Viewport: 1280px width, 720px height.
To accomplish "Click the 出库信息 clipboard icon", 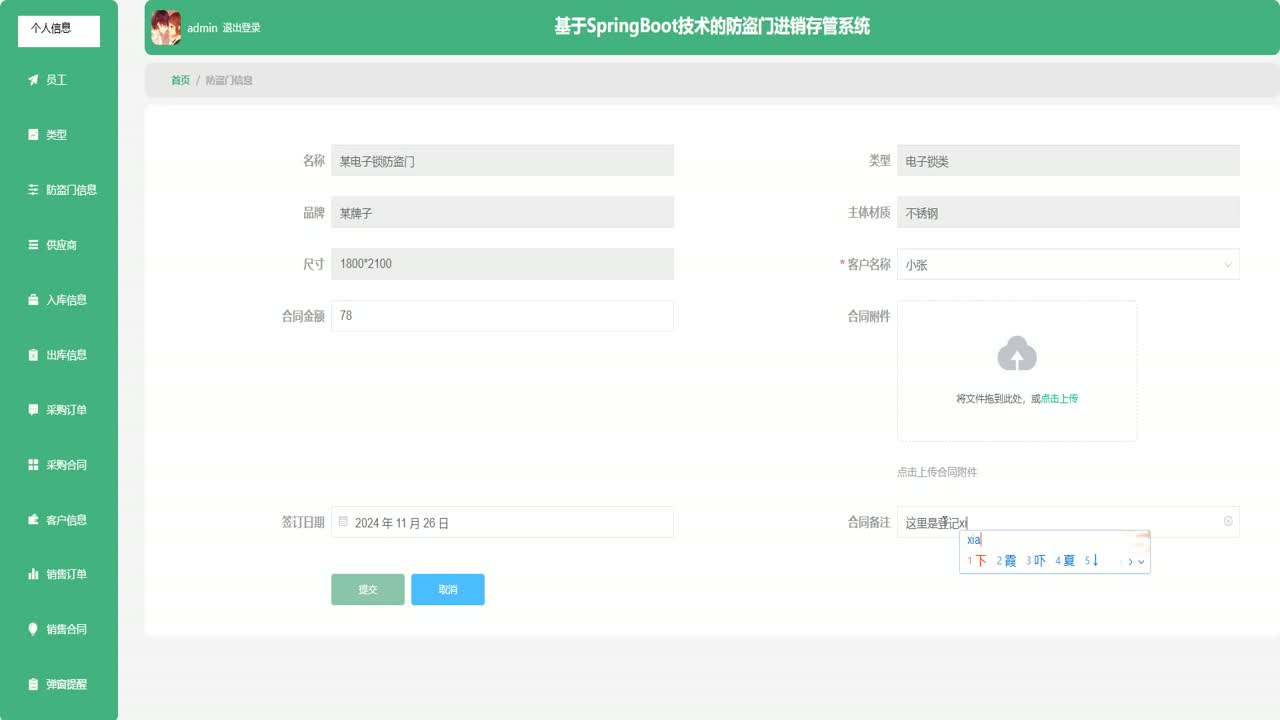I will (x=33, y=355).
